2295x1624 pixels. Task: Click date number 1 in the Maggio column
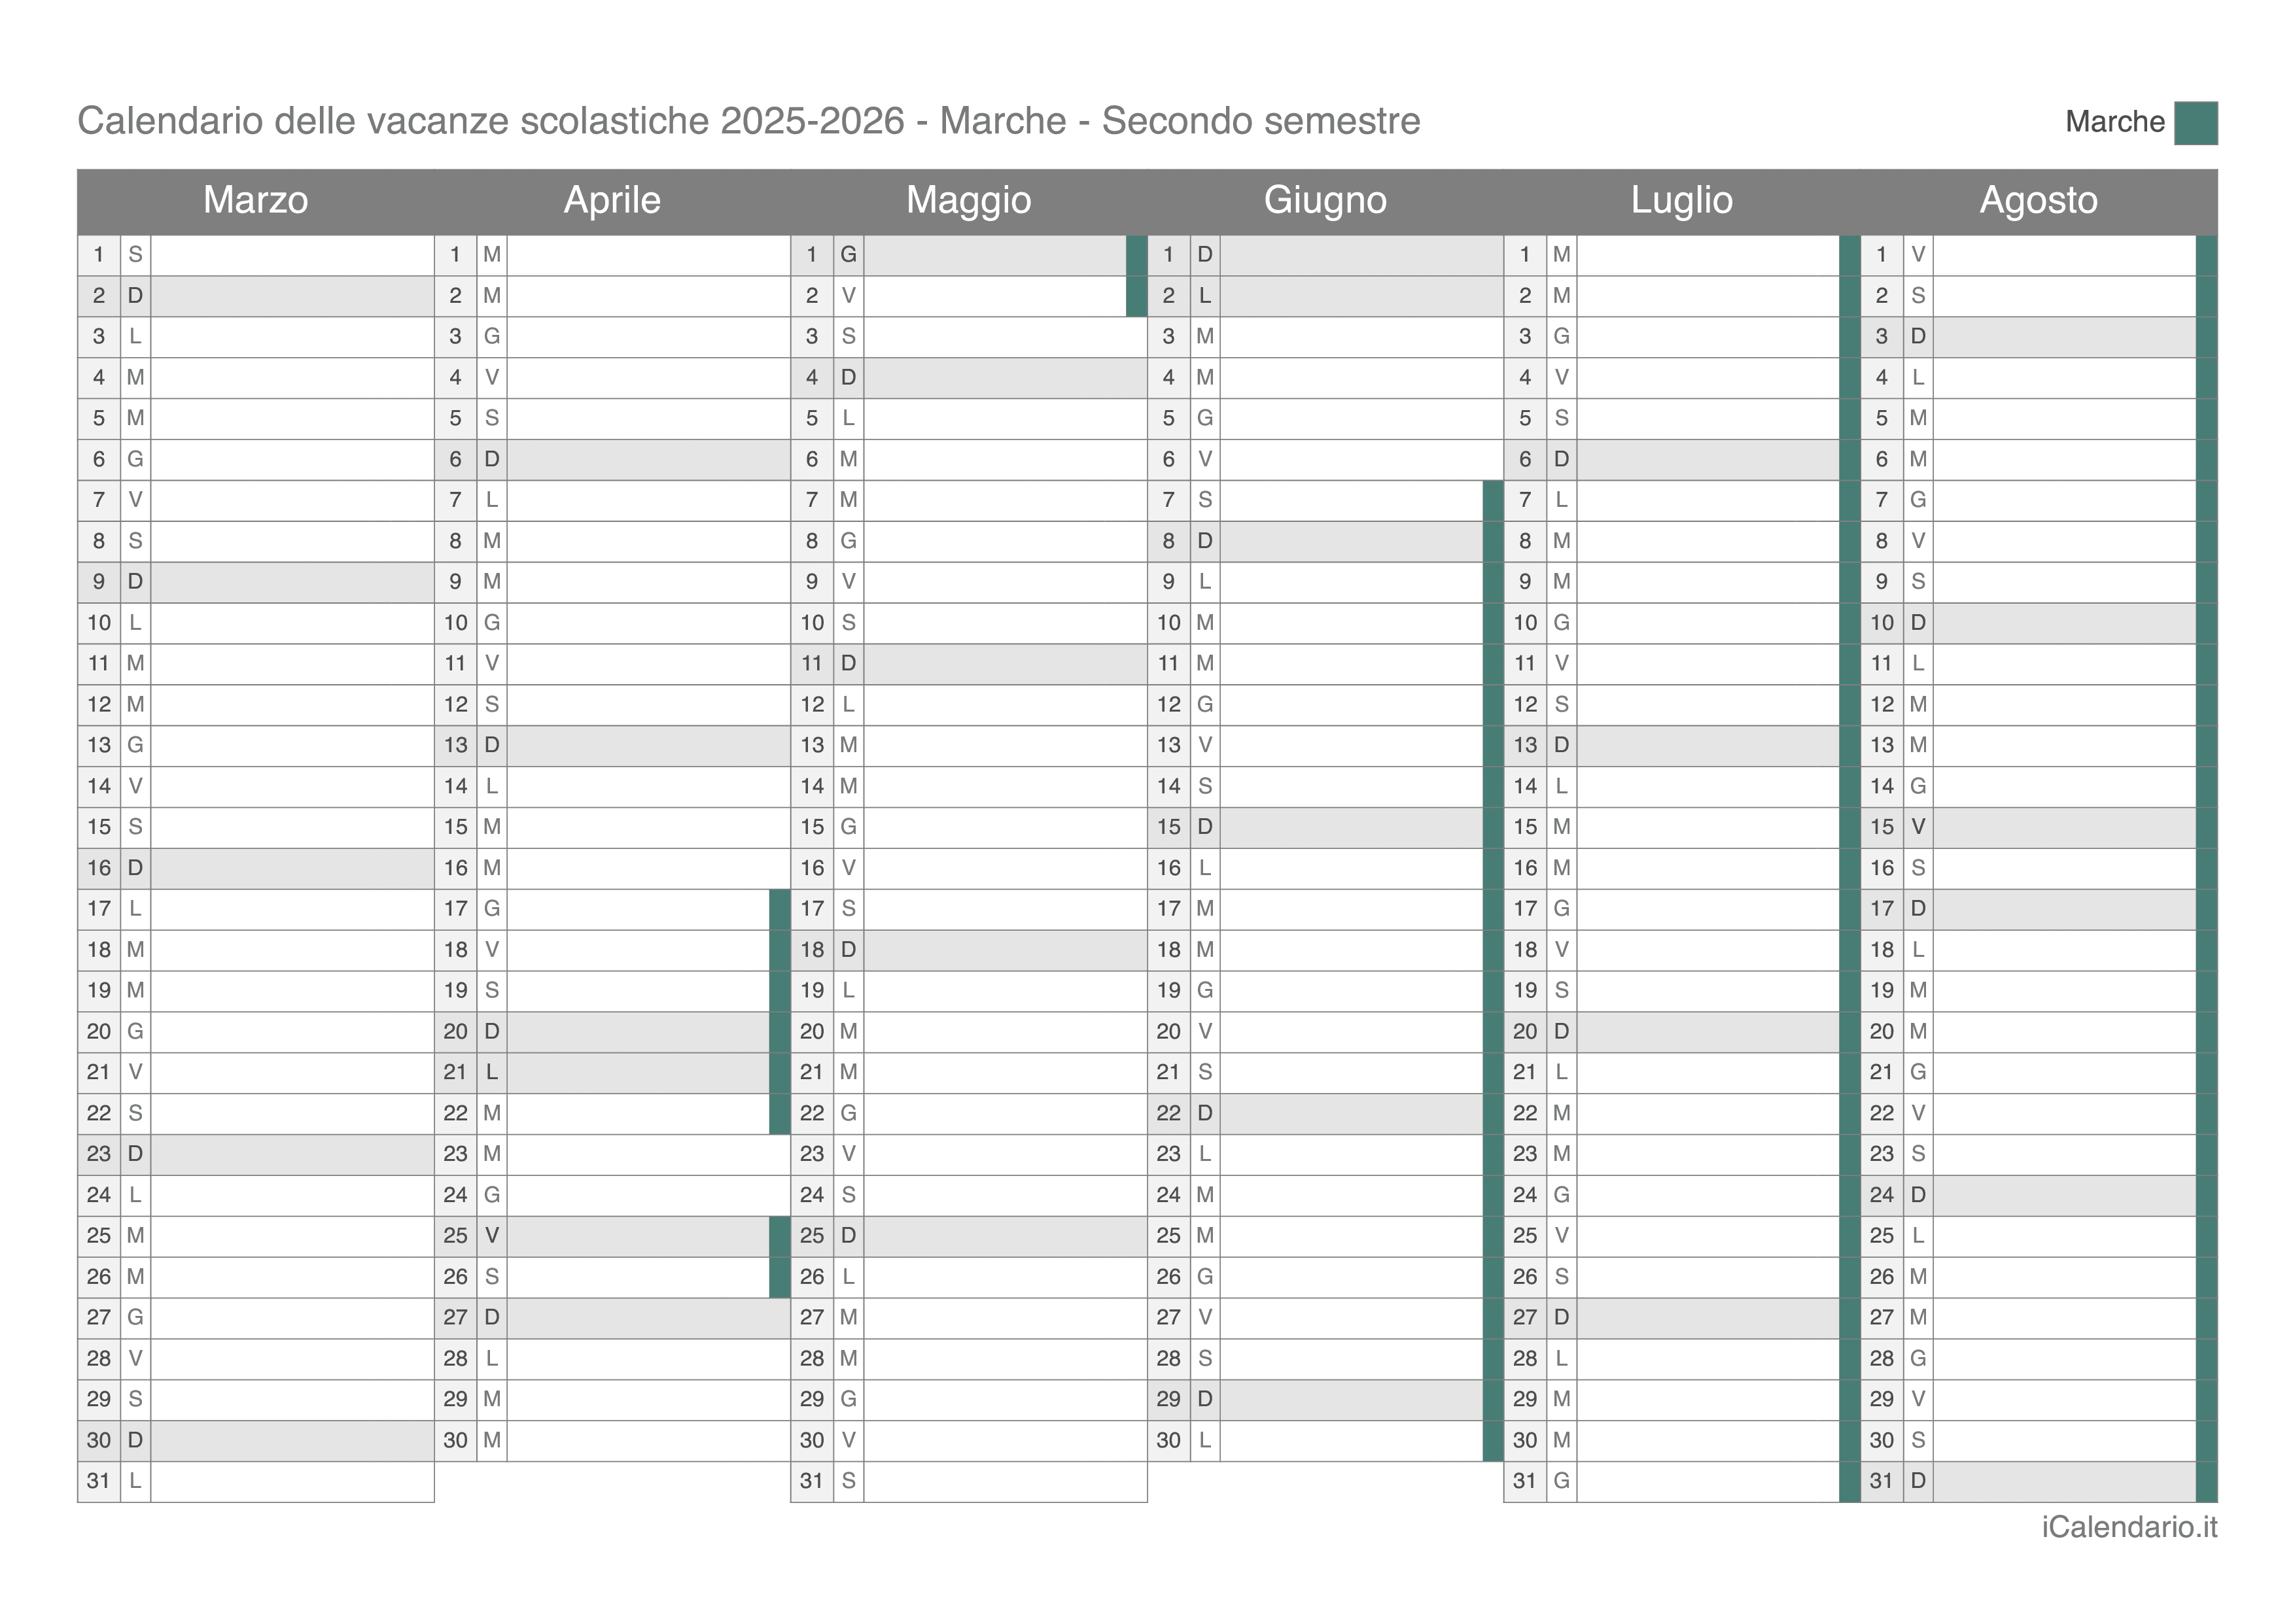pyautogui.click(x=812, y=255)
